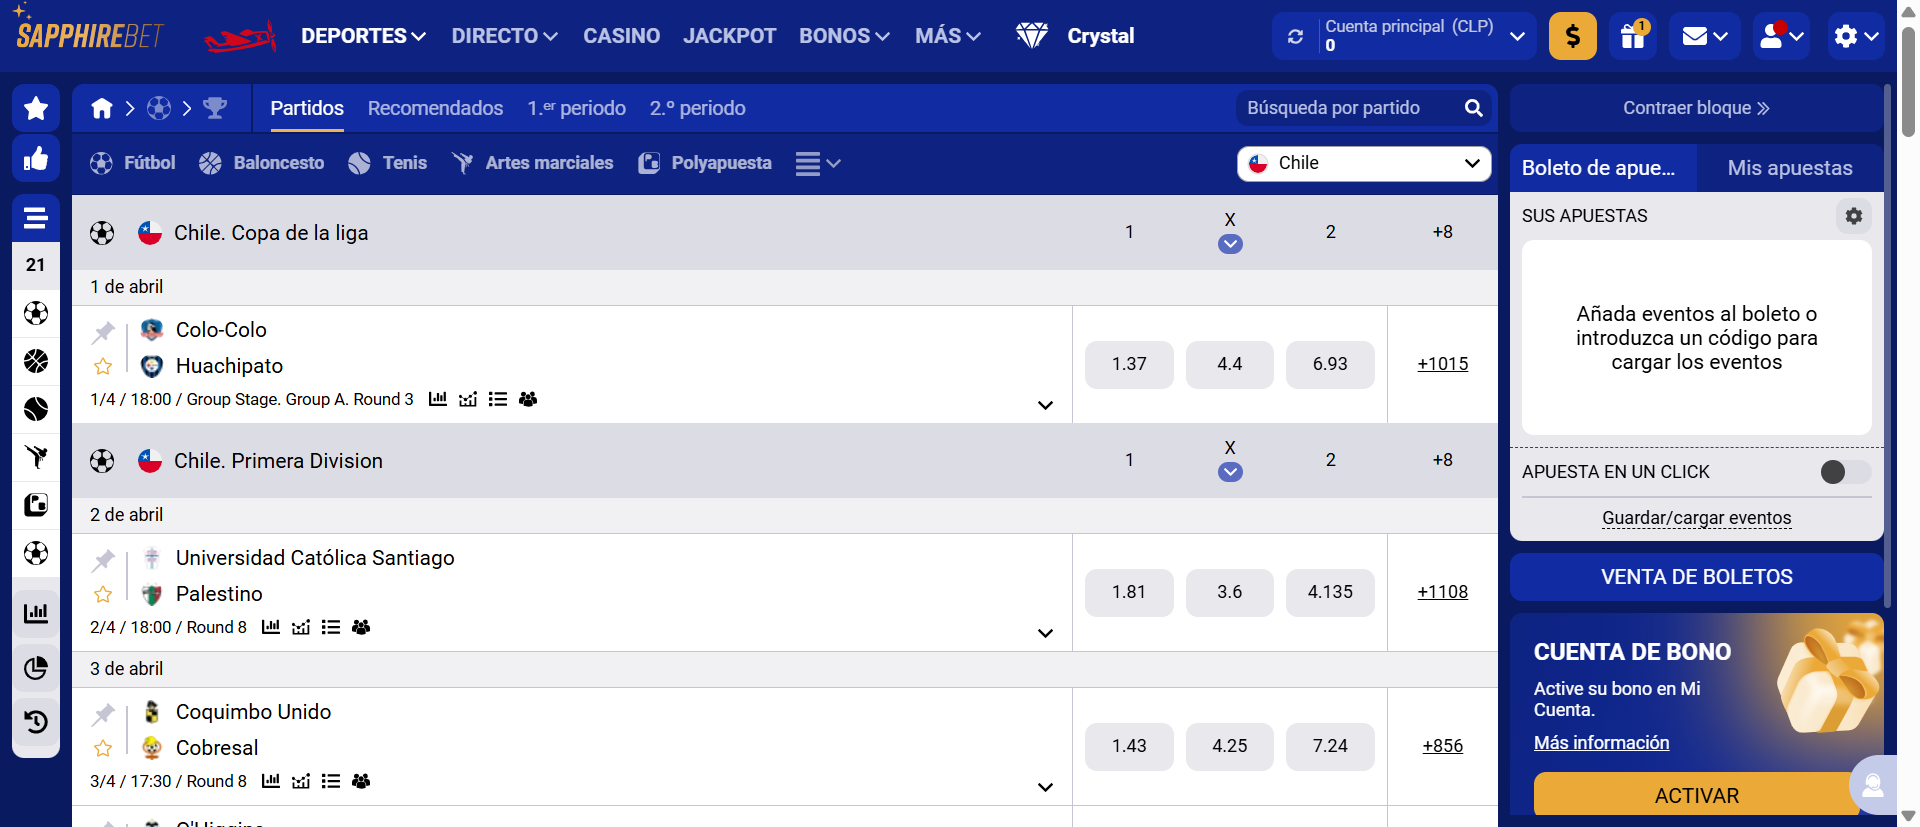Open the head-to-head view for Coquimbo Unido match
The width and height of the screenshot is (1920, 827).
click(362, 782)
